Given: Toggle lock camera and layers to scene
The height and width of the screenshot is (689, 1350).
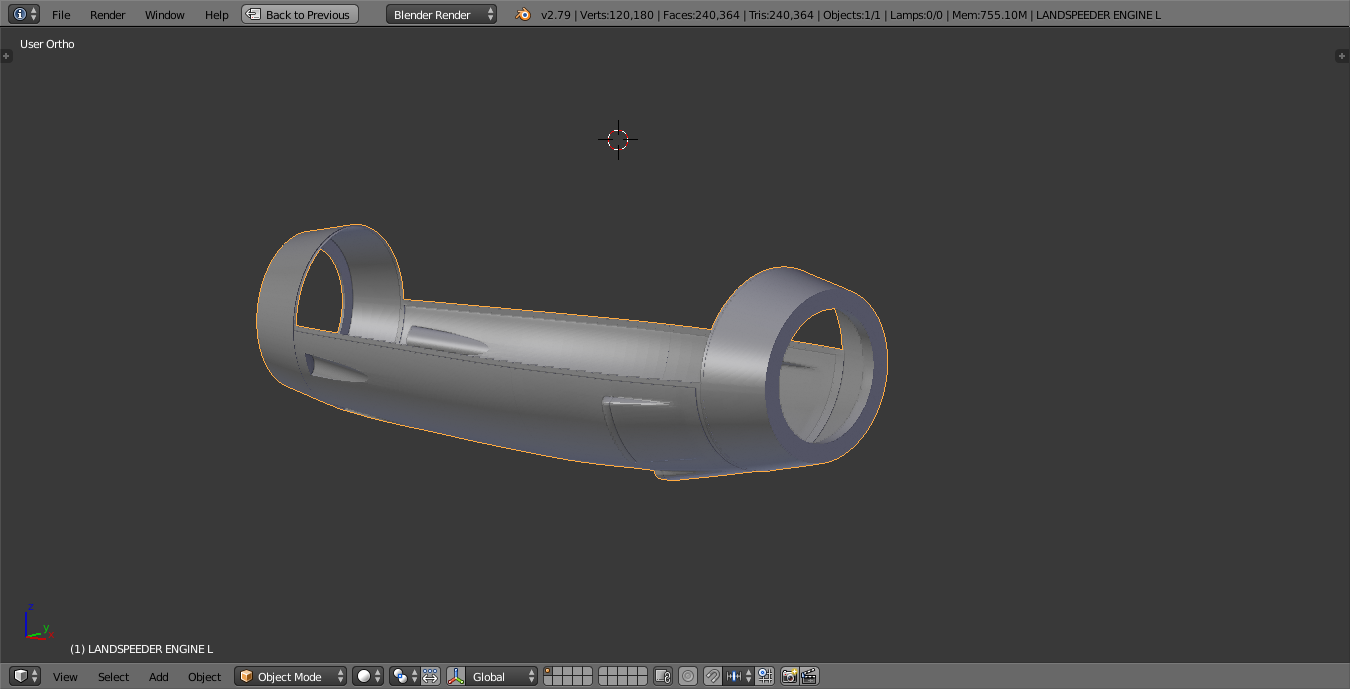Looking at the screenshot, I should click(662, 676).
